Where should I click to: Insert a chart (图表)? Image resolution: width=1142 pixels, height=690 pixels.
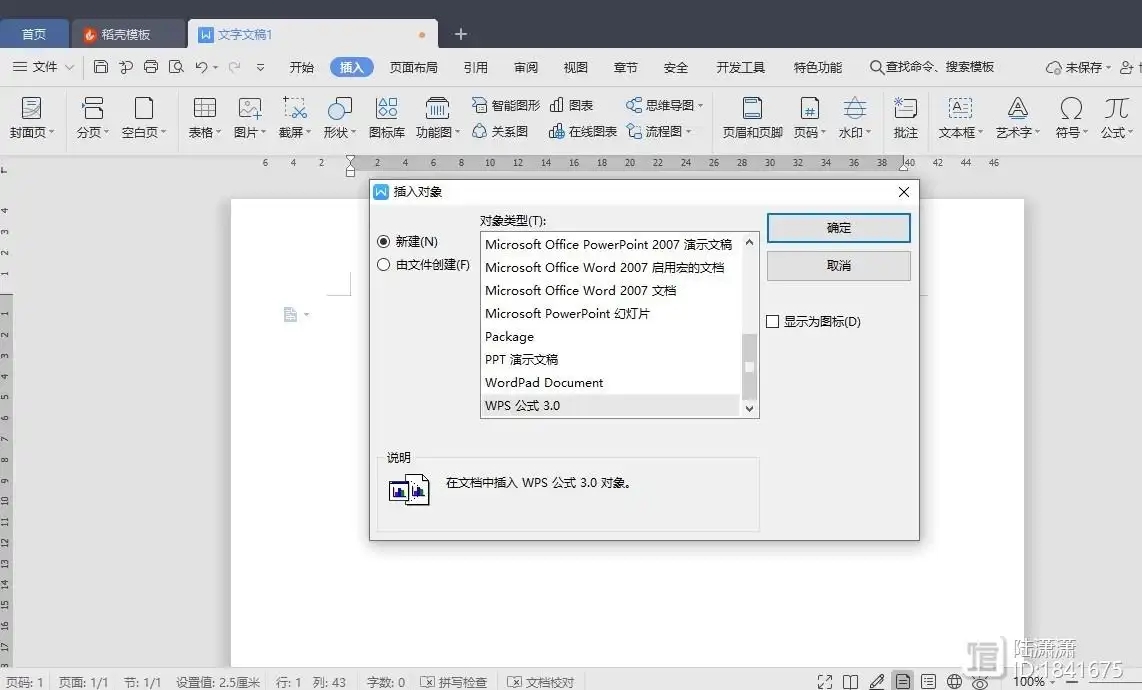pyautogui.click(x=571, y=106)
